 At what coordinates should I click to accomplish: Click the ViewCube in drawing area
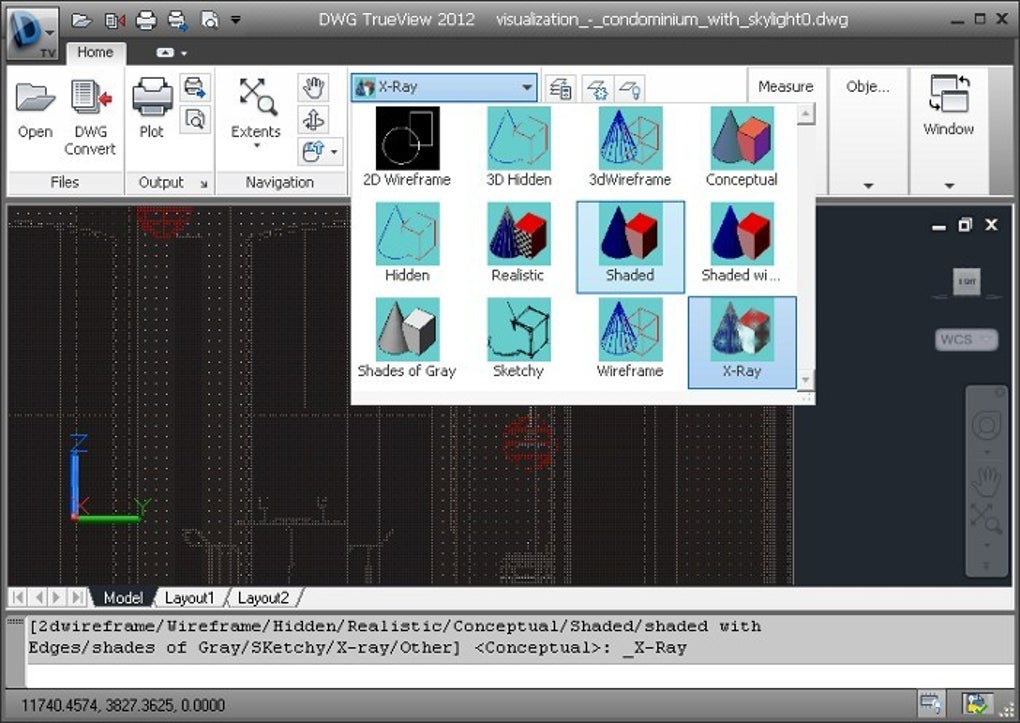coord(967,282)
